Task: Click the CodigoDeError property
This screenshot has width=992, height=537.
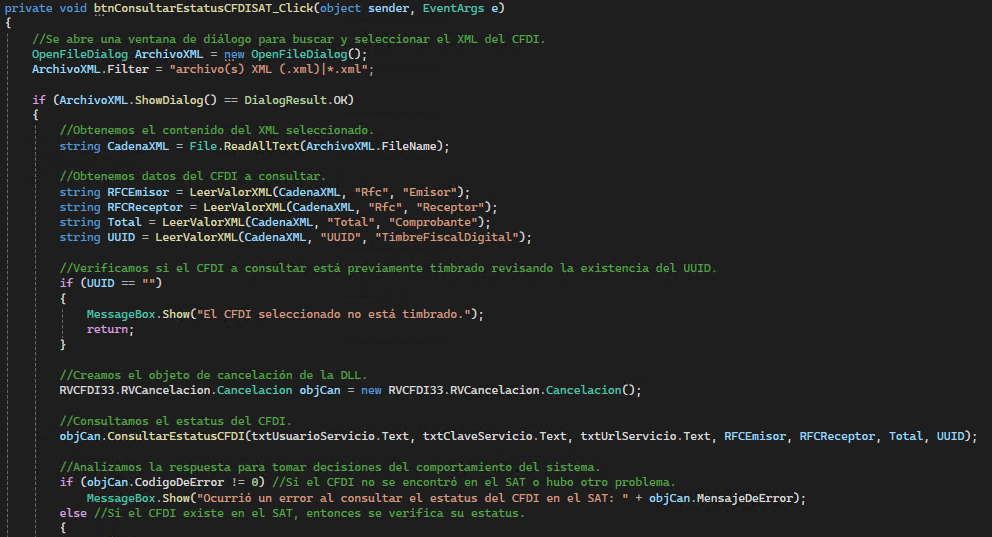Action: (x=179, y=483)
